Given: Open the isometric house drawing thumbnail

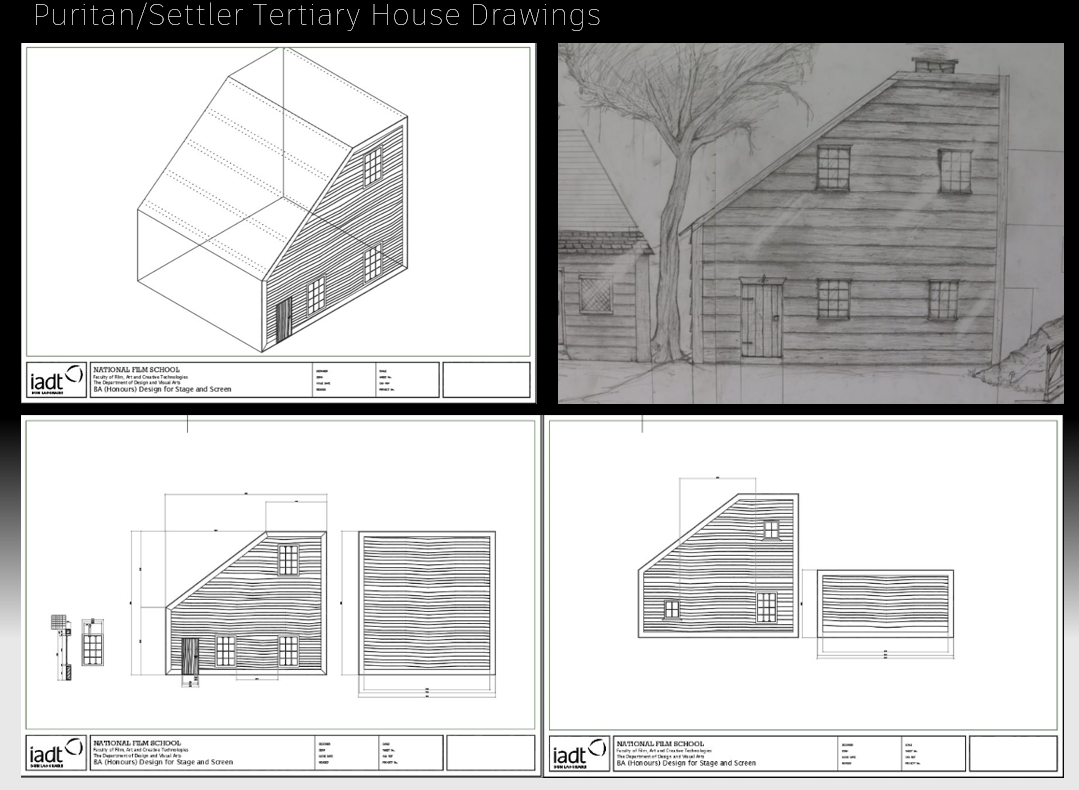Looking at the screenshot, I should point(278,222).
